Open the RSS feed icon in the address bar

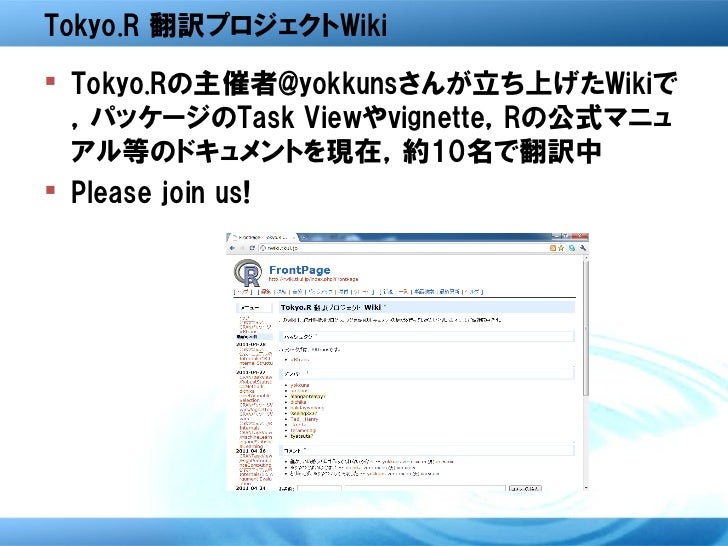tap(552, 248)
